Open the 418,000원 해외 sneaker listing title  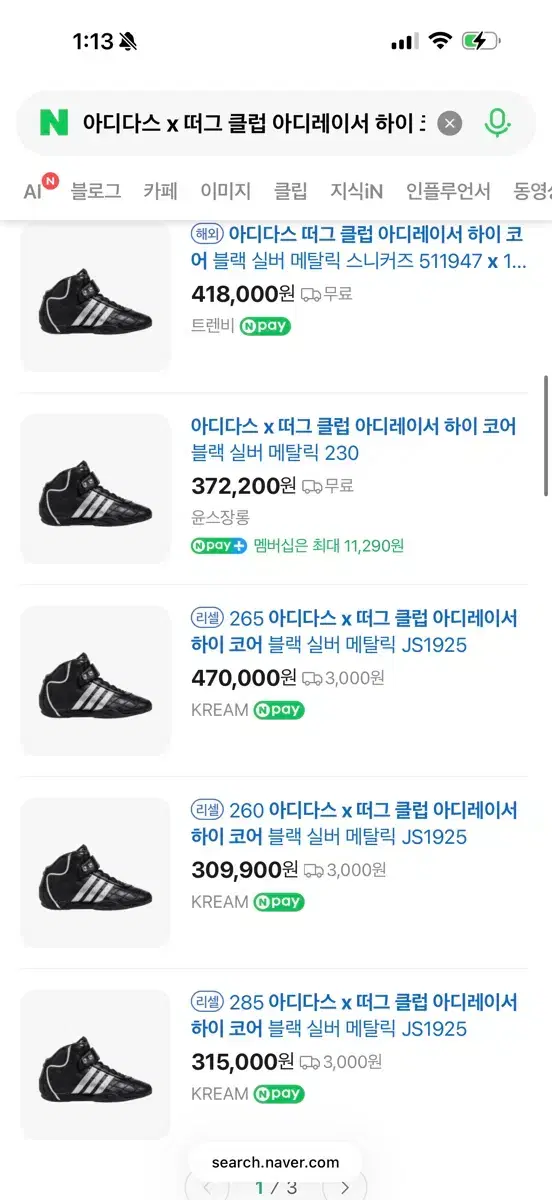click(x=358, y=247)
